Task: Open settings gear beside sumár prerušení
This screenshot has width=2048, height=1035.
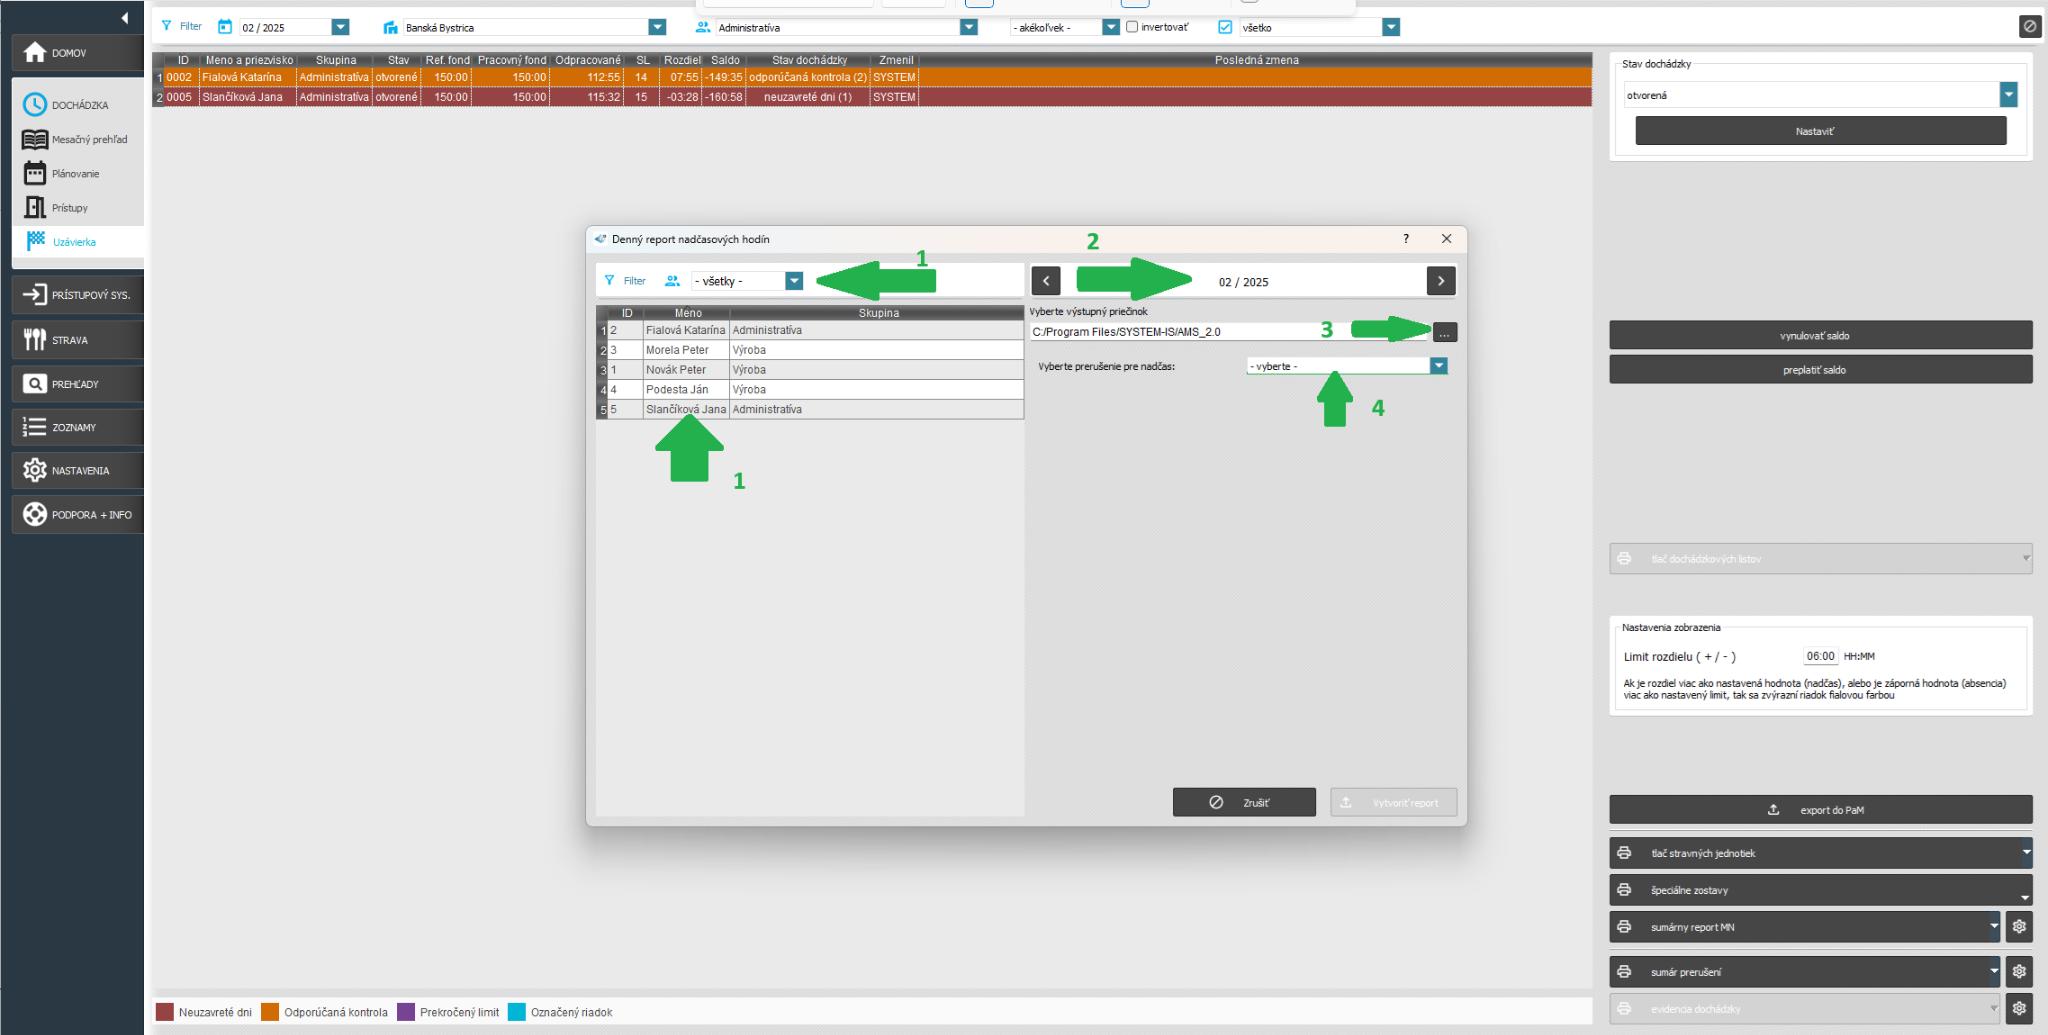Action: pyautogui.click(x=2019, y=971)
